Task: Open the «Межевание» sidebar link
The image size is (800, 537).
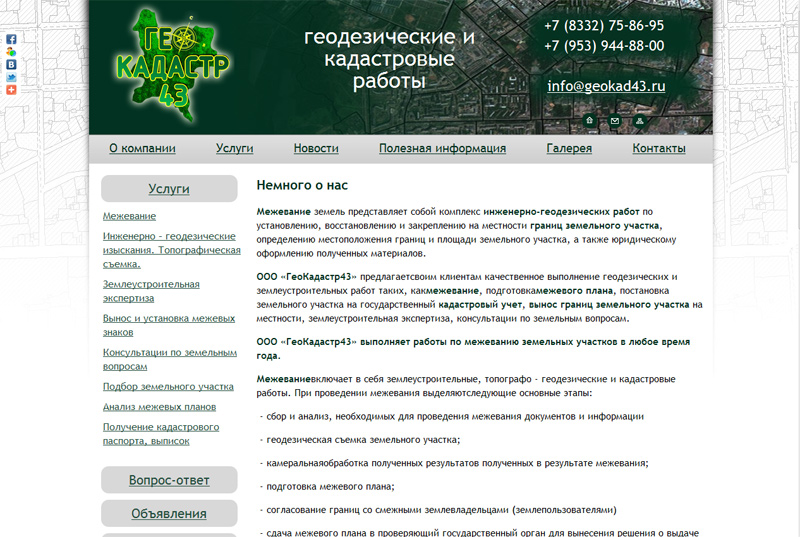Action: click(x=129, y=216)
